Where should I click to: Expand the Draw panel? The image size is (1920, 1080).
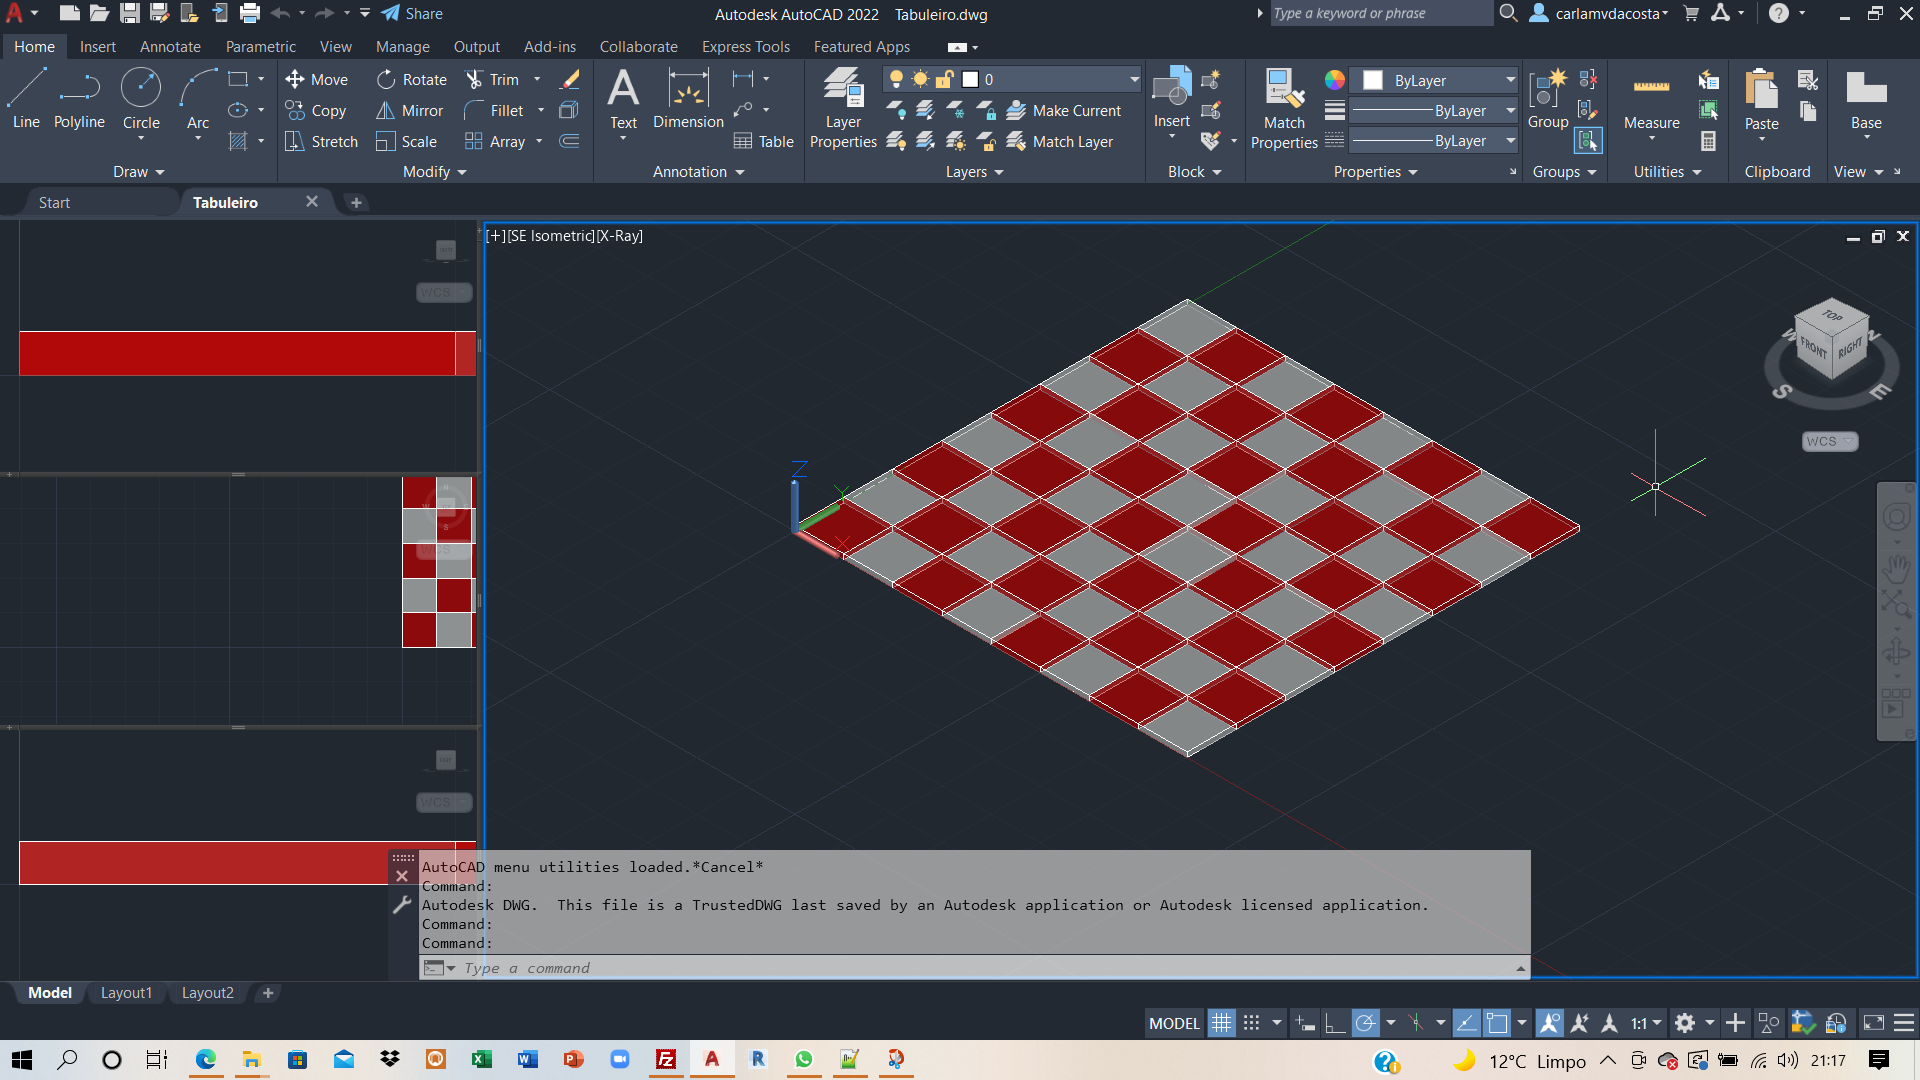coord(138,172)
